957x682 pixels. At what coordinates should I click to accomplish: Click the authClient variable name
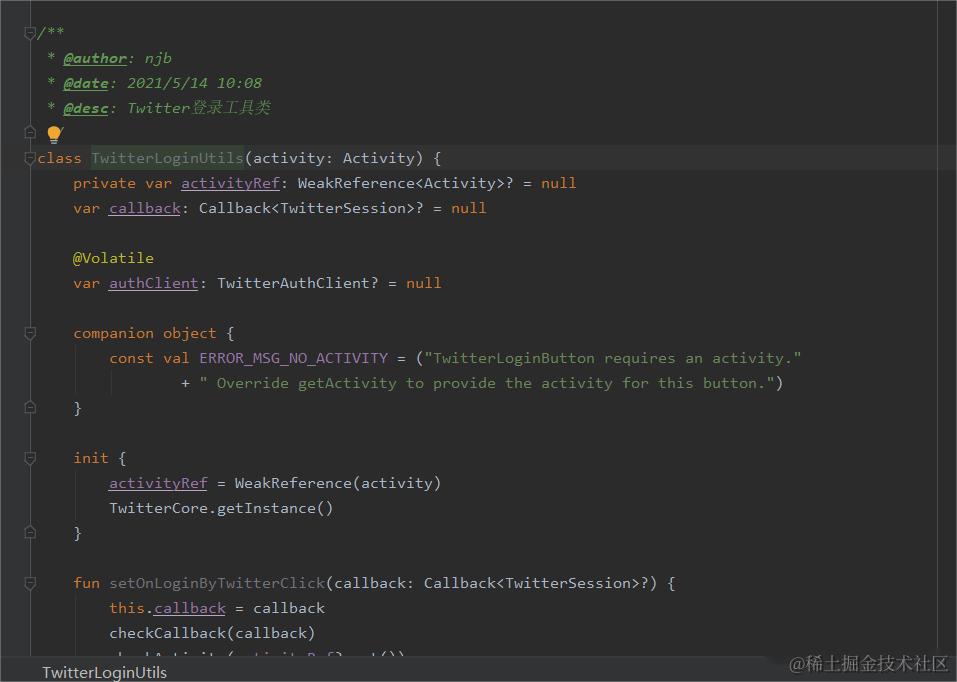pos(153,283)
